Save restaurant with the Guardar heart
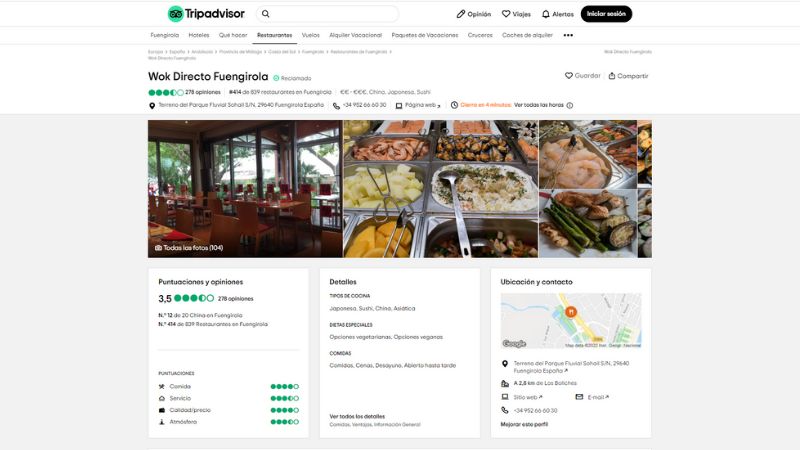Viewport: 800px width, 450px height. 568,76
